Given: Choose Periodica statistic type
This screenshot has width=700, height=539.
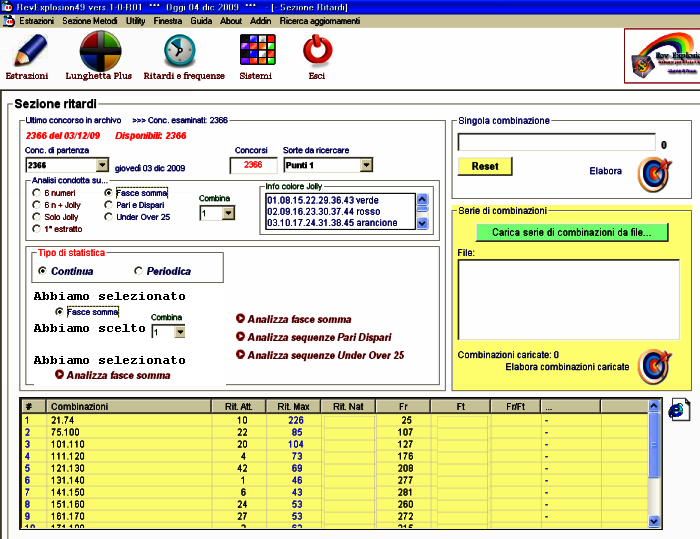Looking at the screenshot, I should tap(138, 271).
